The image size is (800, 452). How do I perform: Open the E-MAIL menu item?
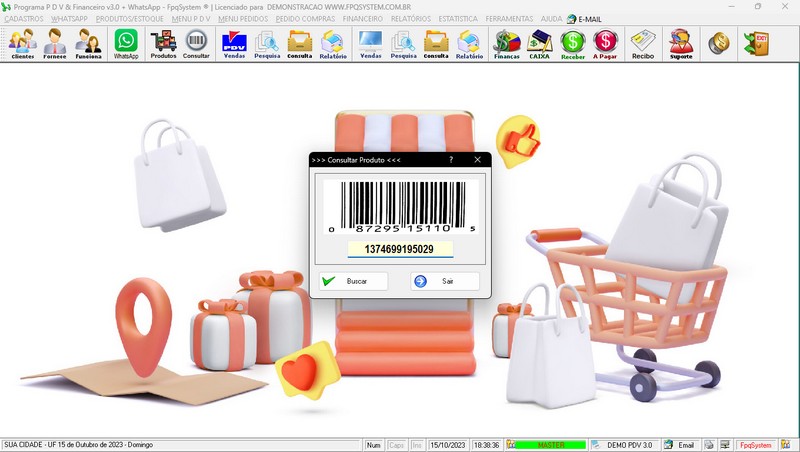pyautogui.click(x=584, y=19)
